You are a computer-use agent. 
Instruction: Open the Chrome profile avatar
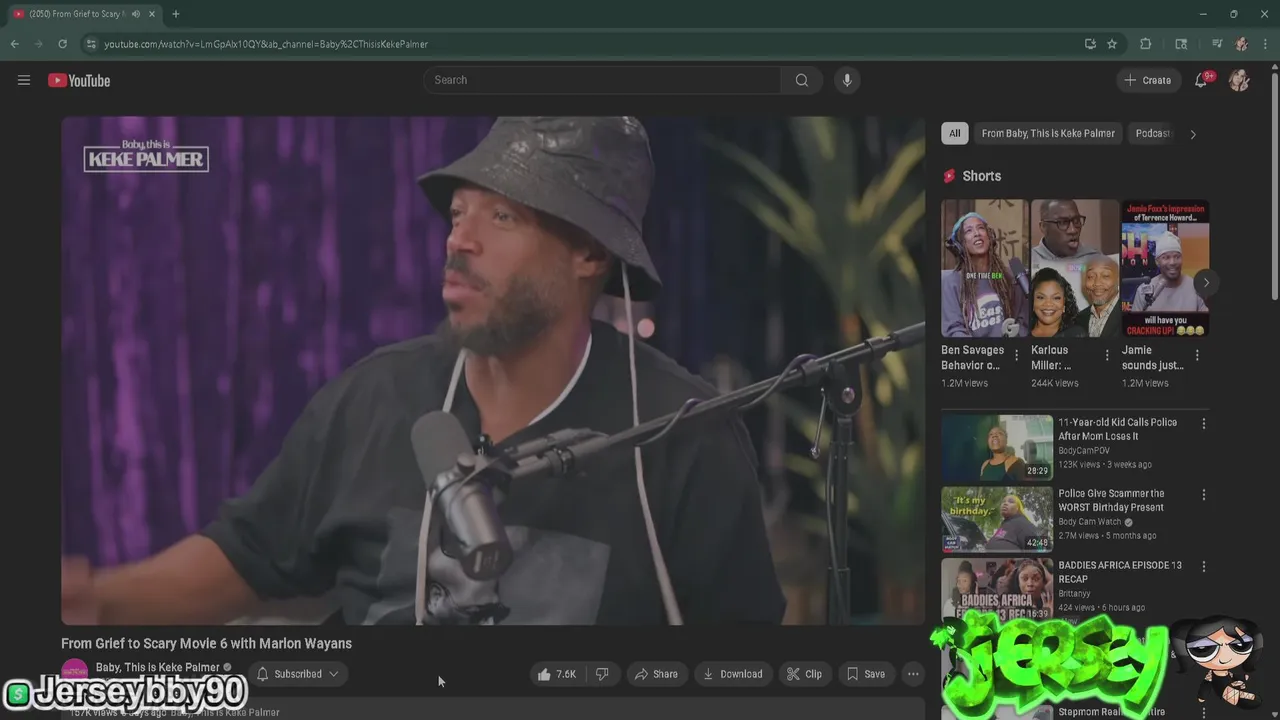pos(1241,44)
